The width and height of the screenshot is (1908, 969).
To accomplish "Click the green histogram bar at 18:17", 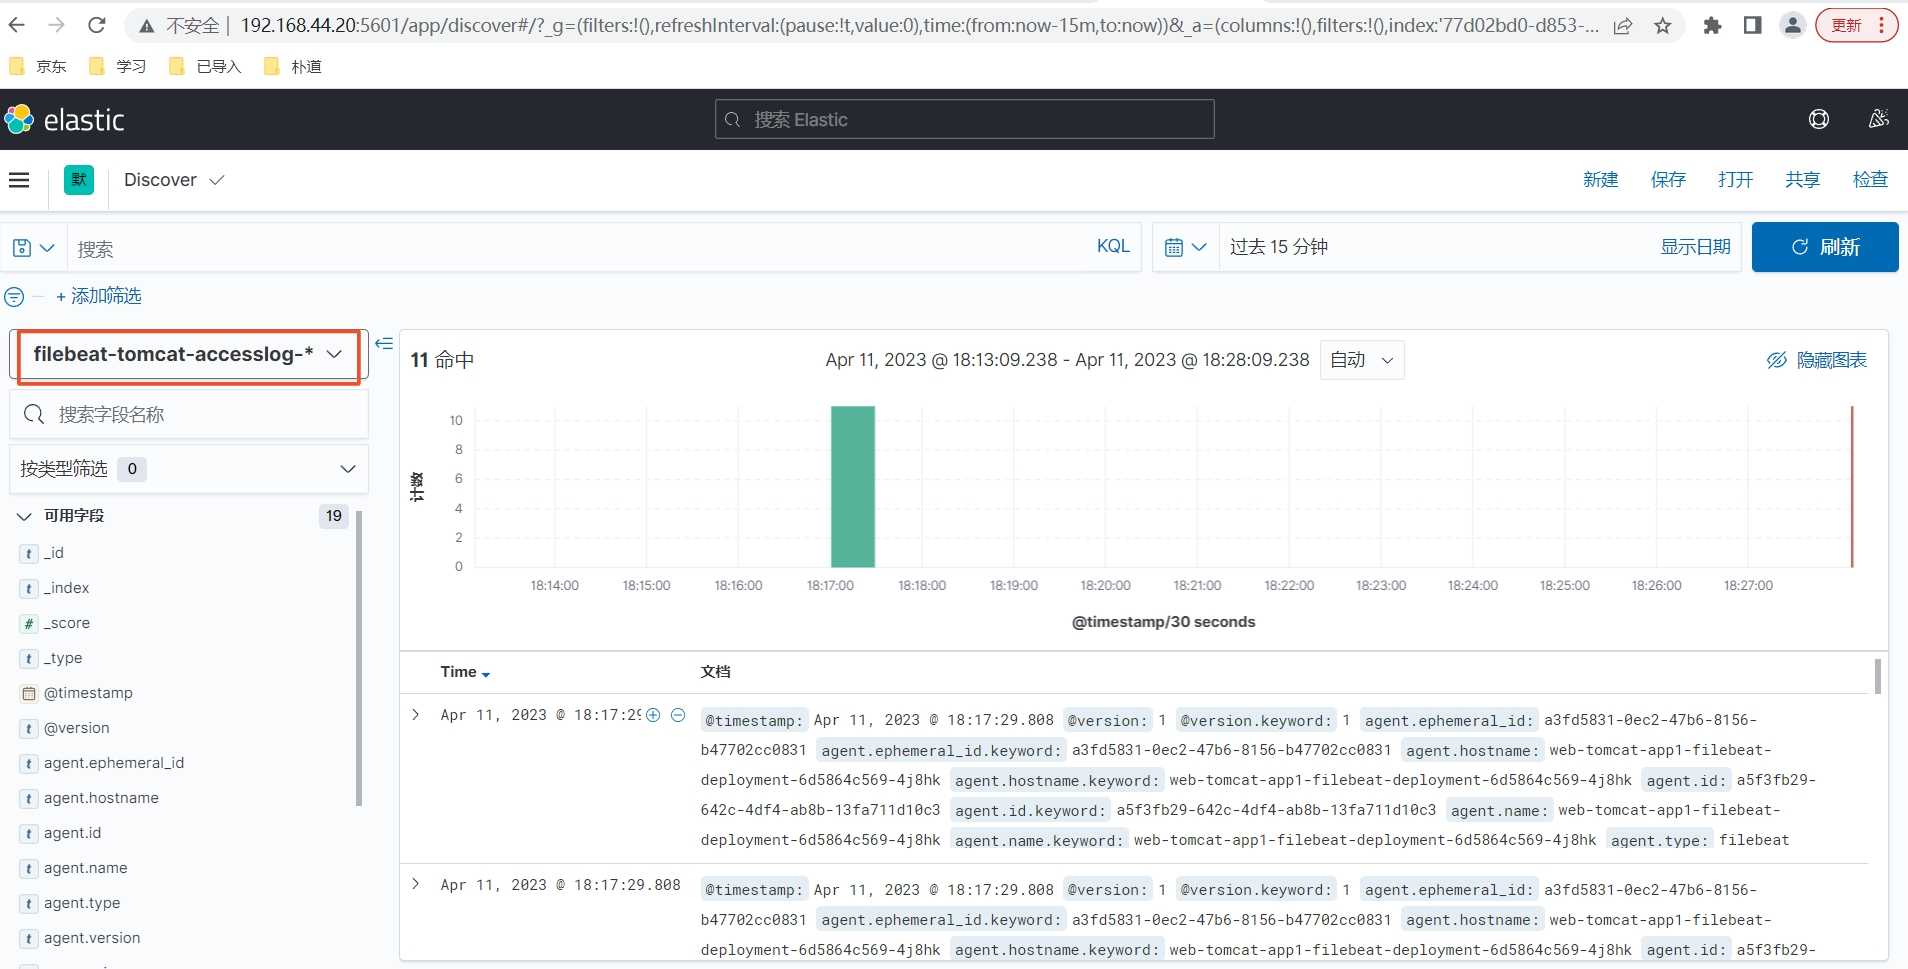I will tap(853, 487).
